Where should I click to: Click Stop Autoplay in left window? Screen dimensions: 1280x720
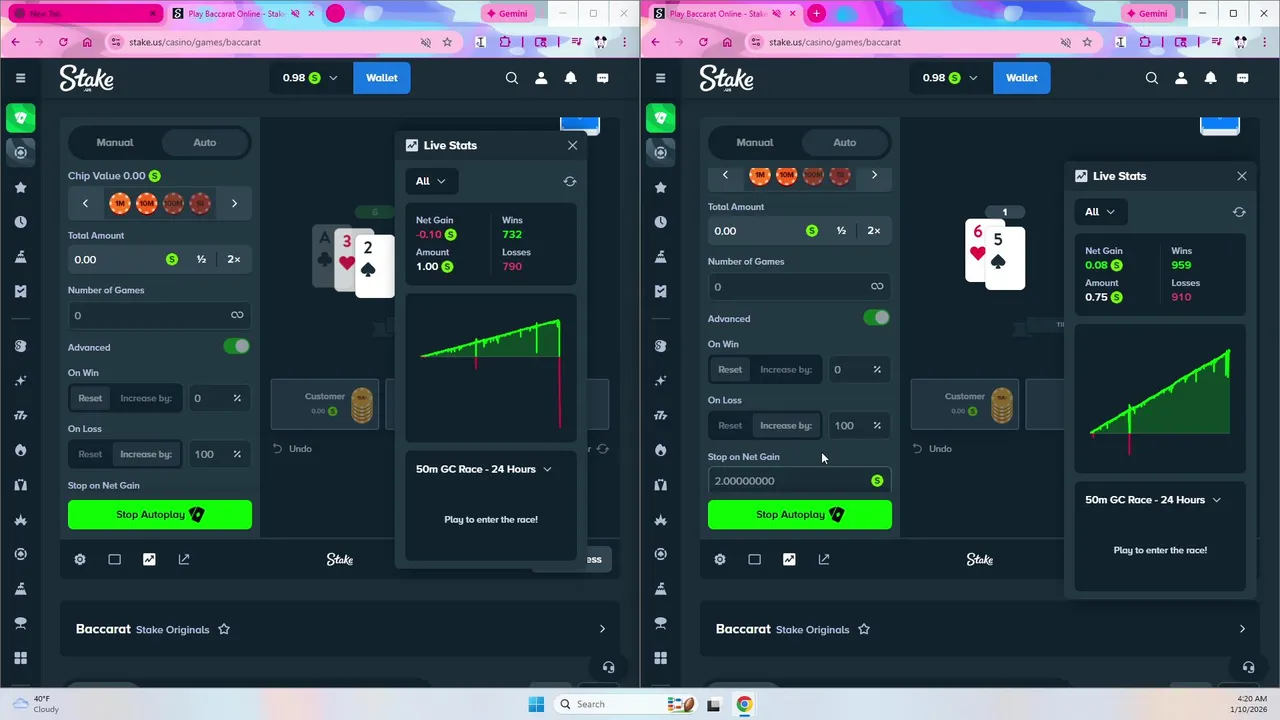[x=160, y=514]
